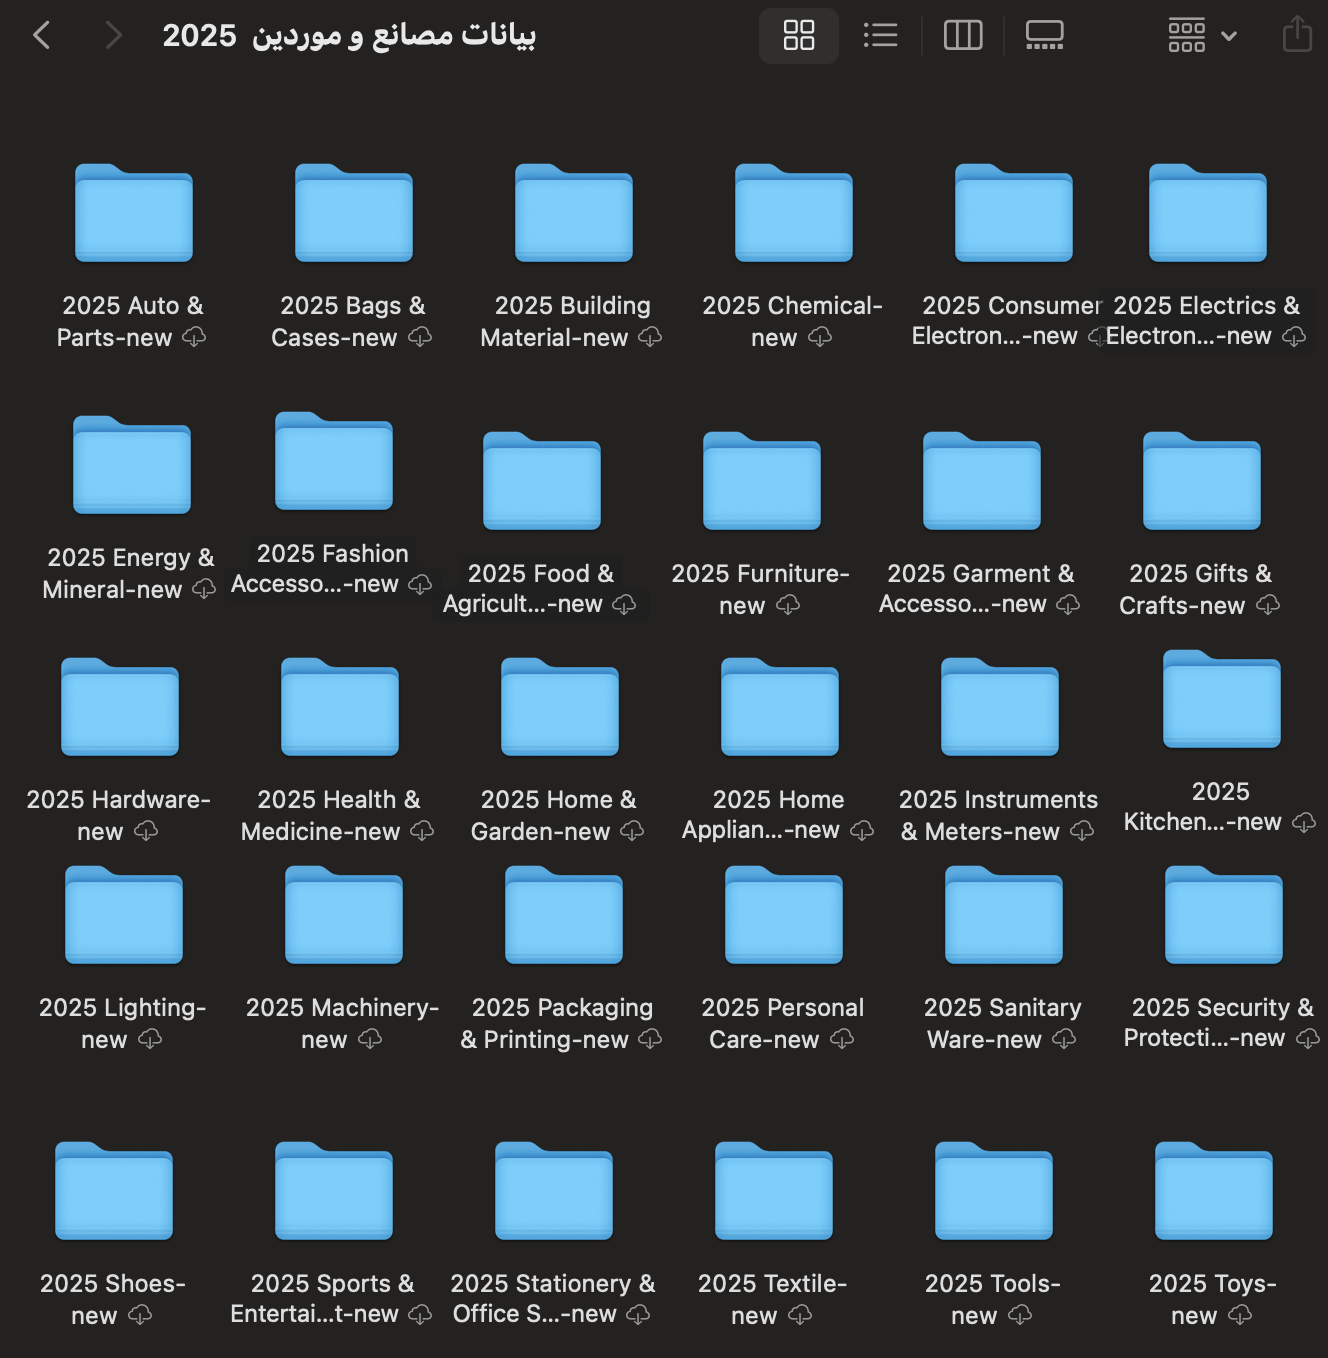Download cloud icon for Personal Care-new
The width and height of the screenshot is (1328, 1358).
tap(842, 1039)
